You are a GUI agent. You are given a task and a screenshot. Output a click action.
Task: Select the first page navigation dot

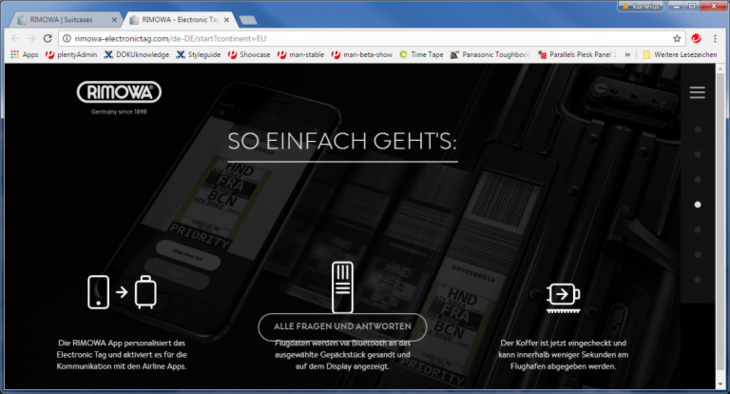697,129
